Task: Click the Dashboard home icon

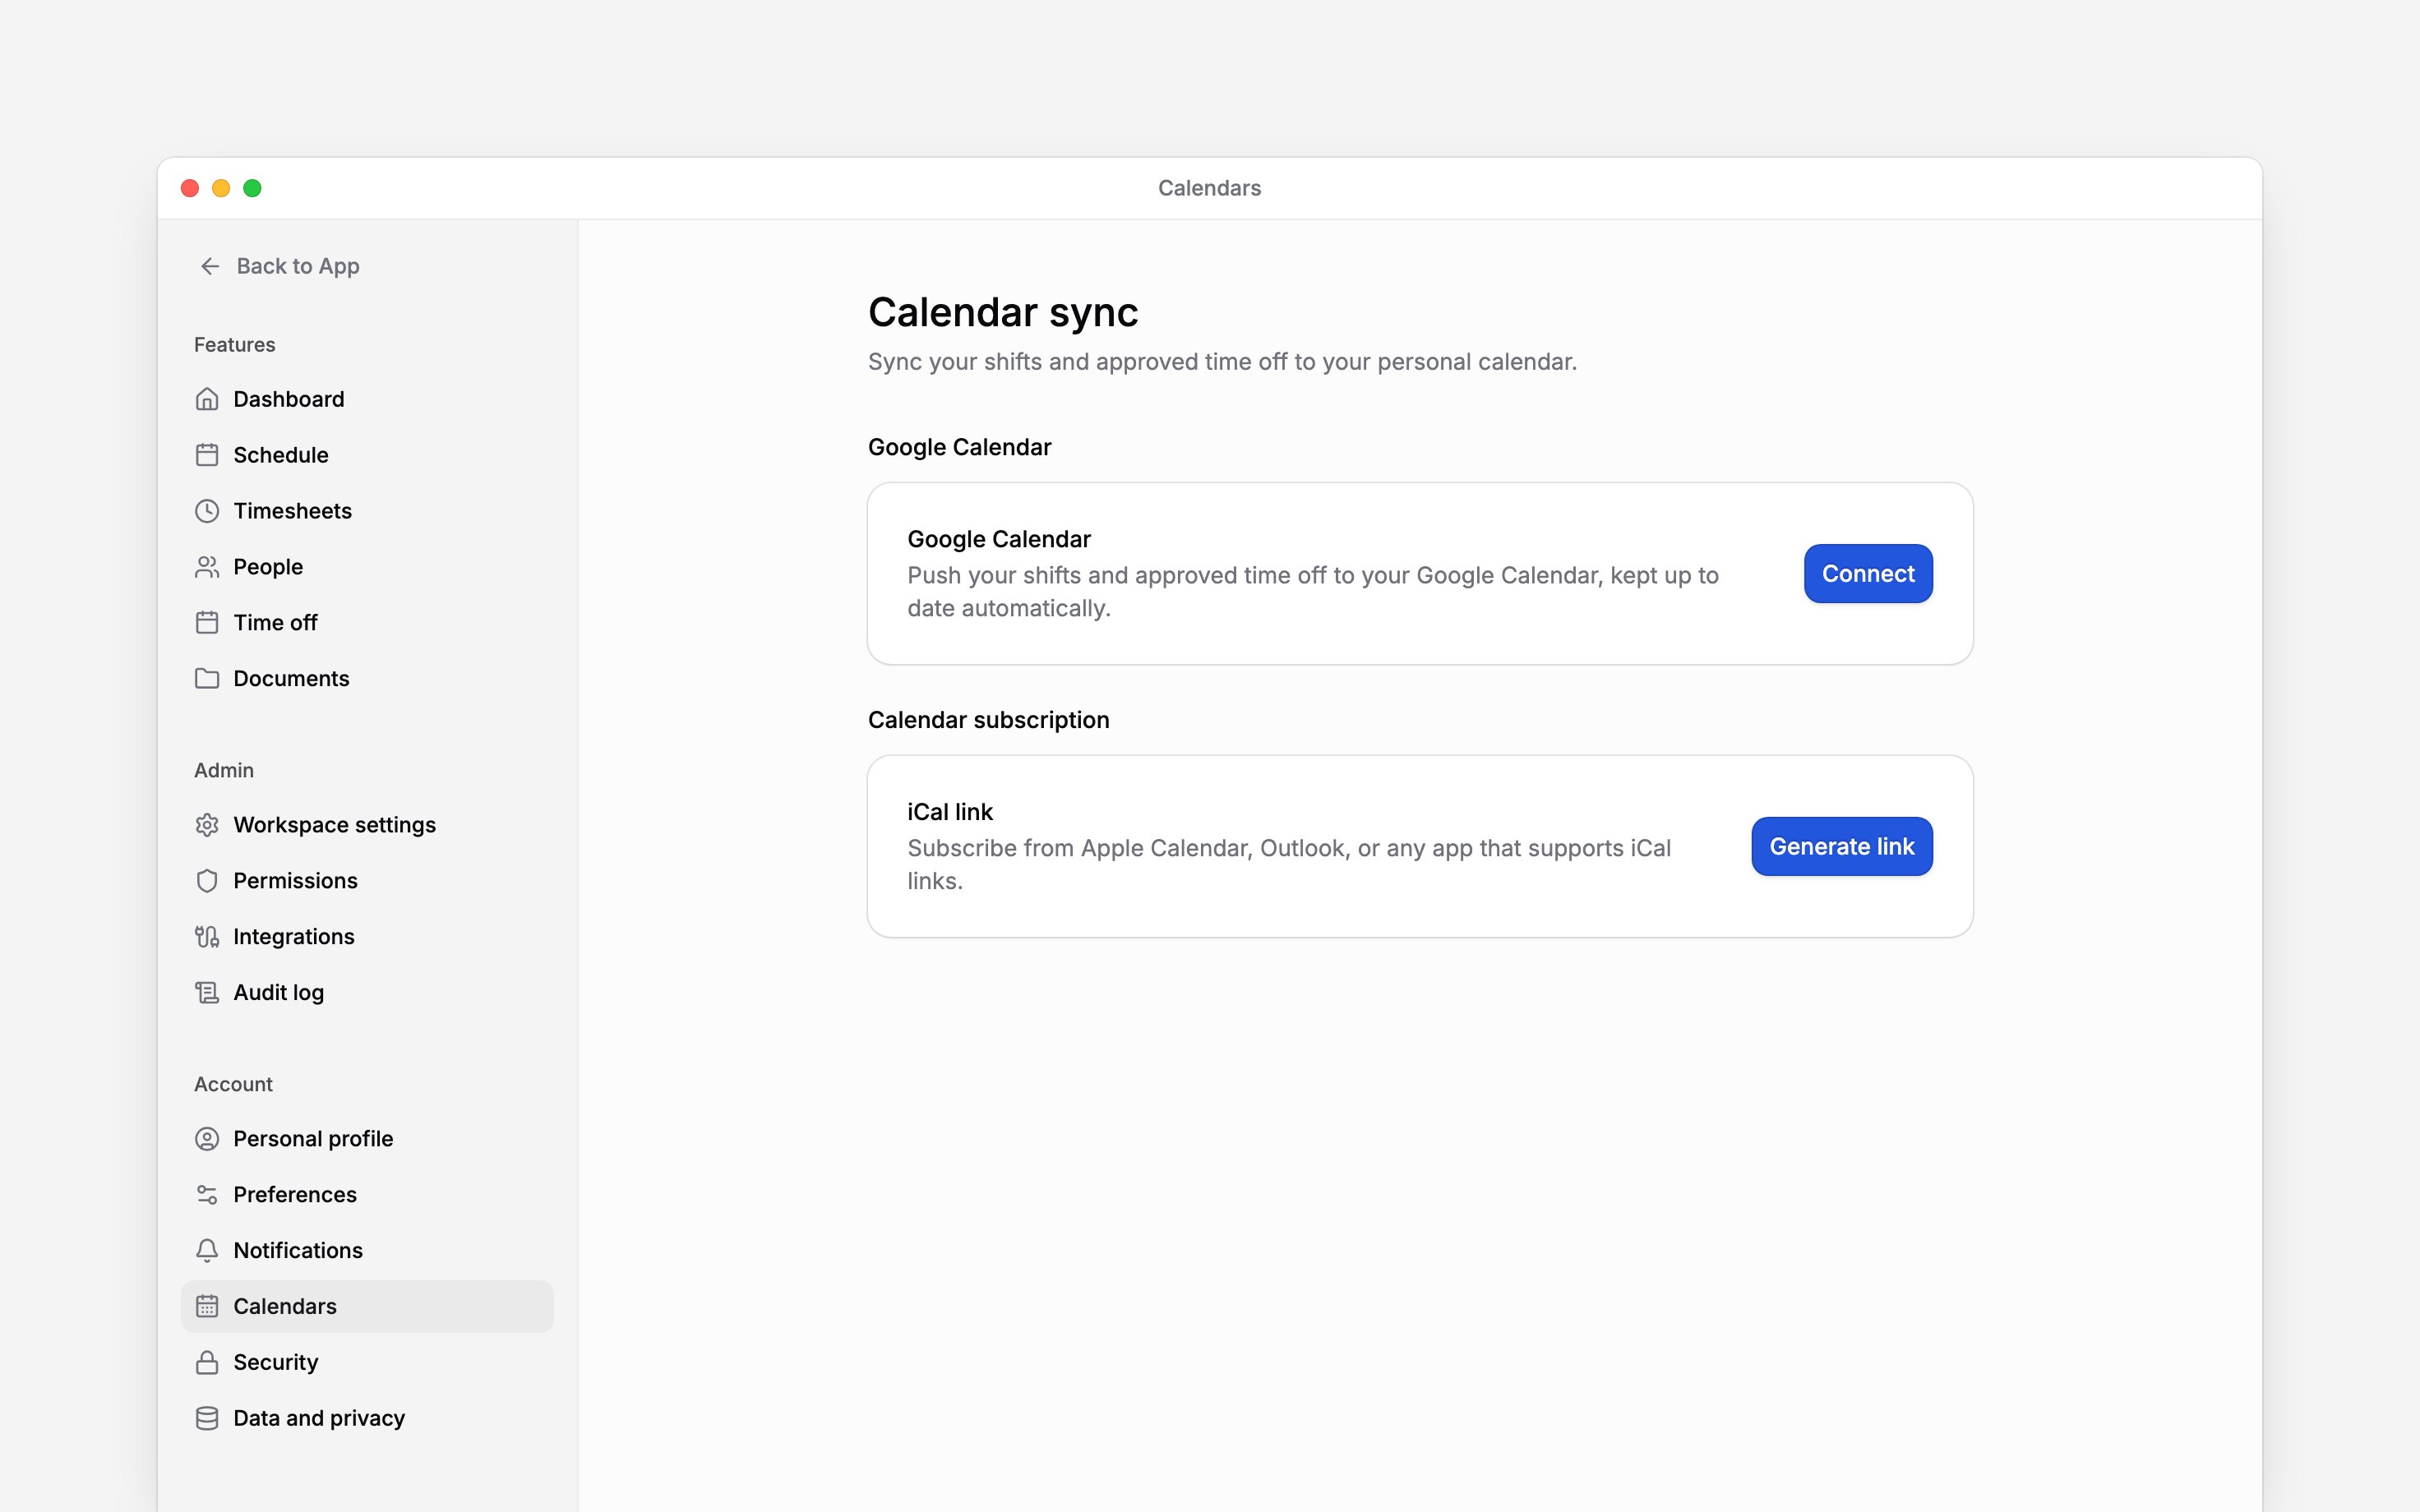Action: coord(207,399)
